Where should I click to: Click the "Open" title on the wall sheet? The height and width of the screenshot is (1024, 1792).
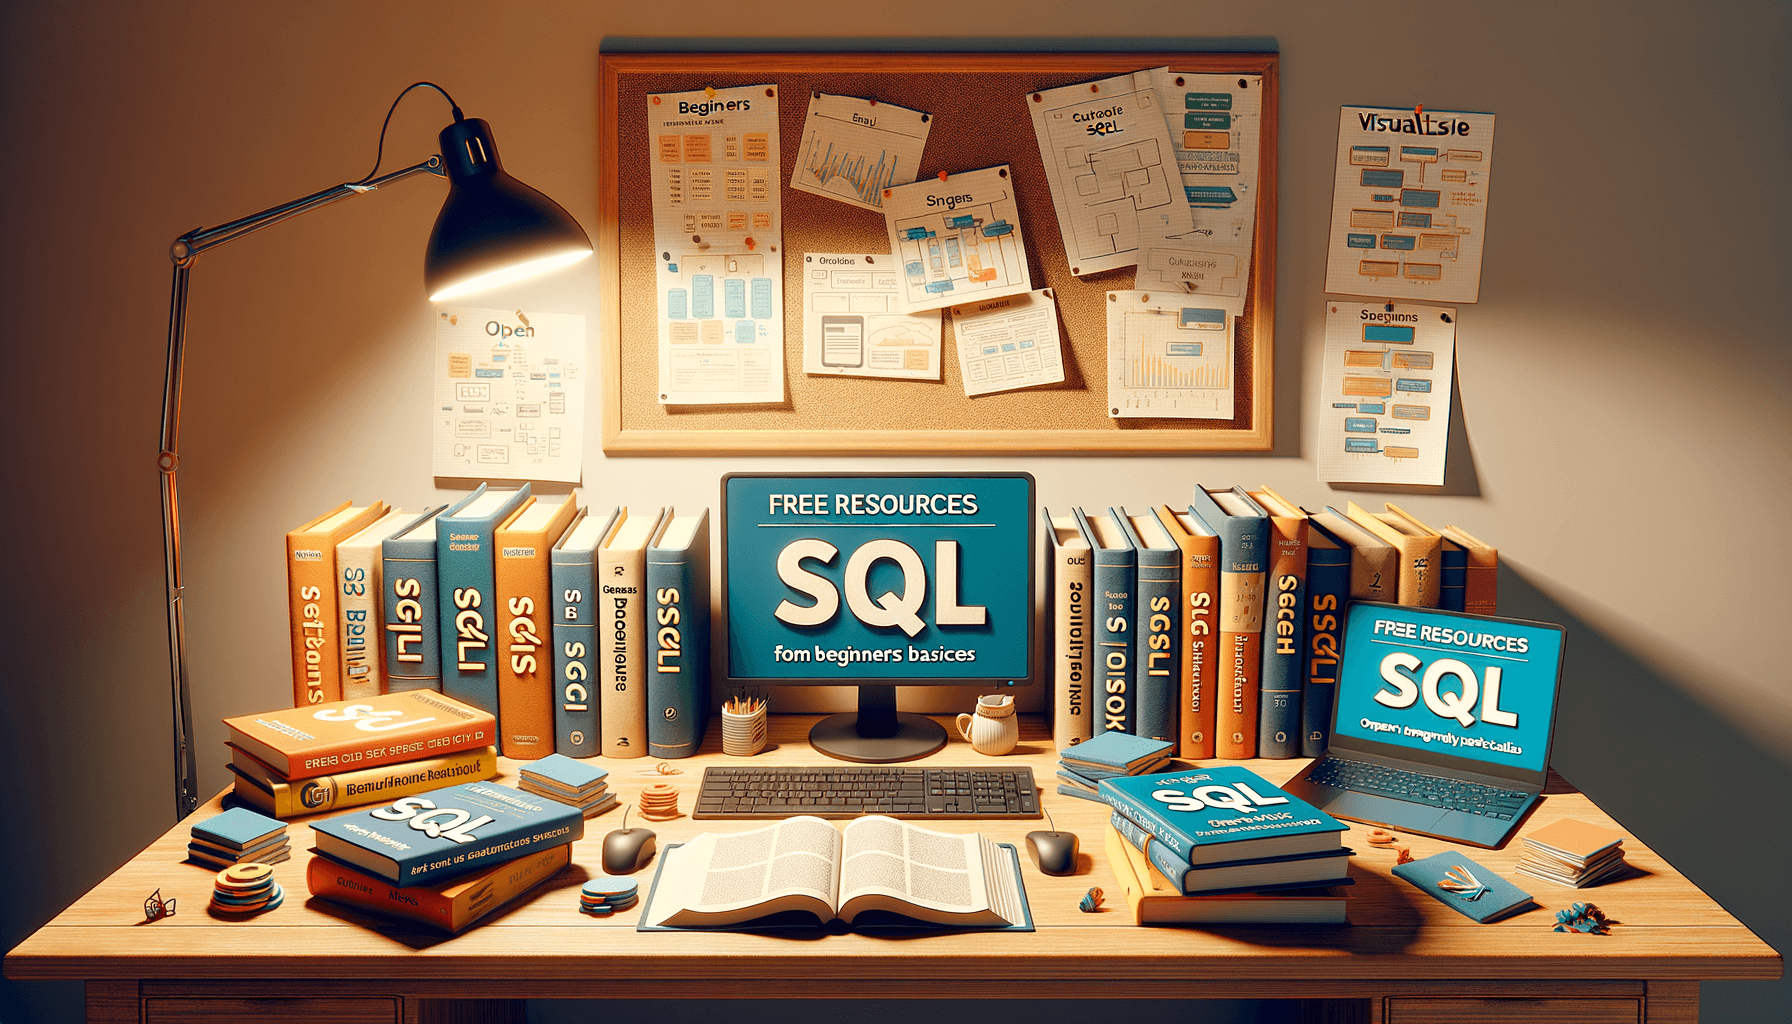(509, 328)
